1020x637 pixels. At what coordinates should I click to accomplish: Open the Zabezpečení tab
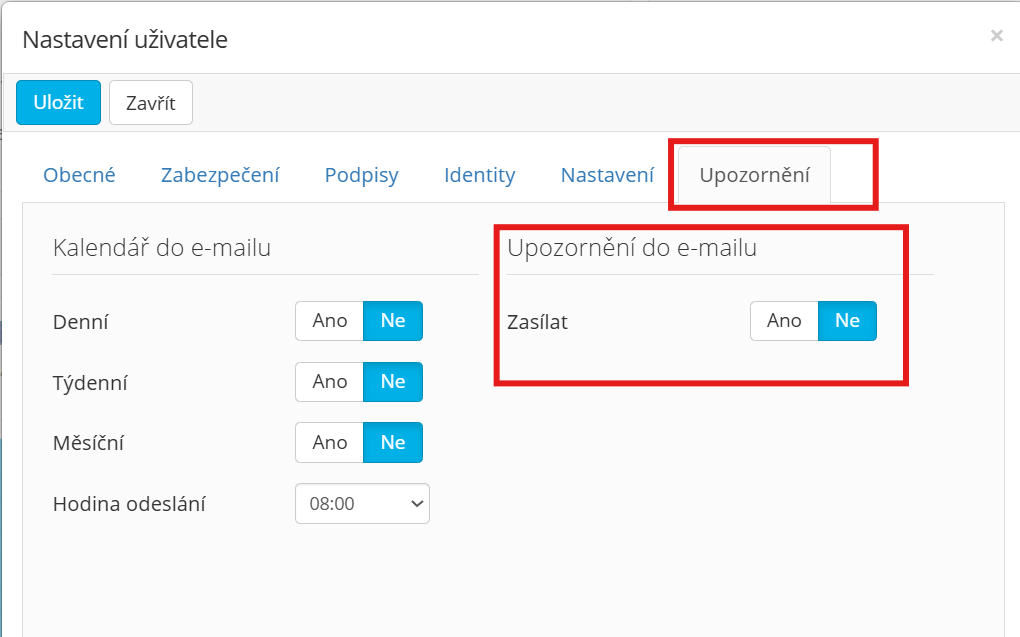(220, 175)
